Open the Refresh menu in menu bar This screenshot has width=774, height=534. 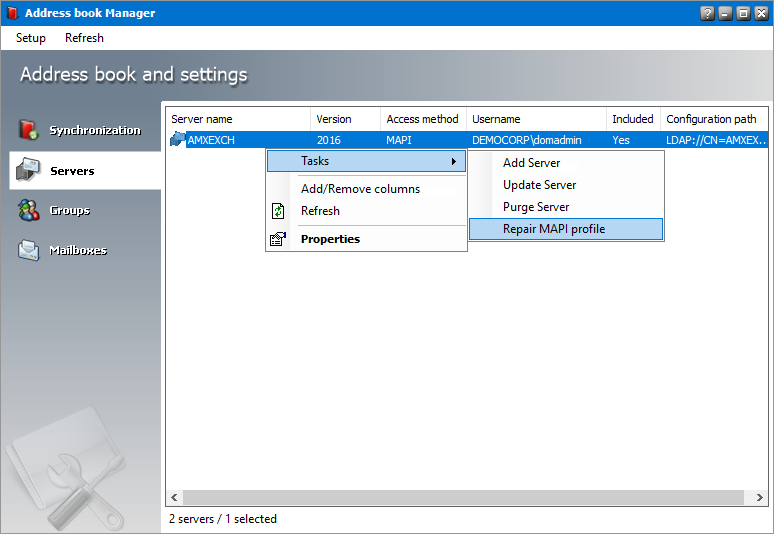[84, 38]
